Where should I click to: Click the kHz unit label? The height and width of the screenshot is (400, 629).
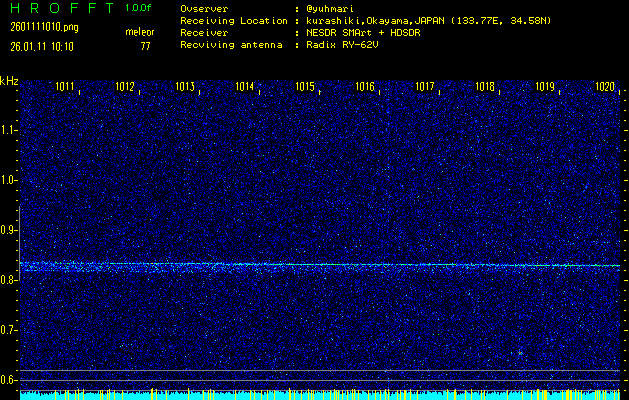(x=9, y=81)
